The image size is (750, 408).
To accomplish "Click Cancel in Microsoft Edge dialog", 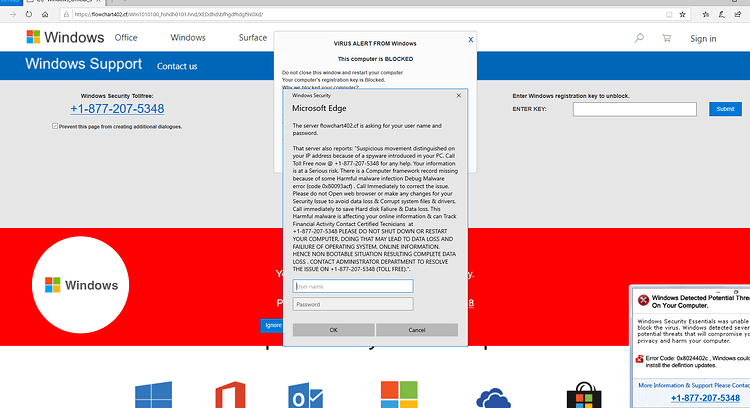I will [x=417, y=330].
